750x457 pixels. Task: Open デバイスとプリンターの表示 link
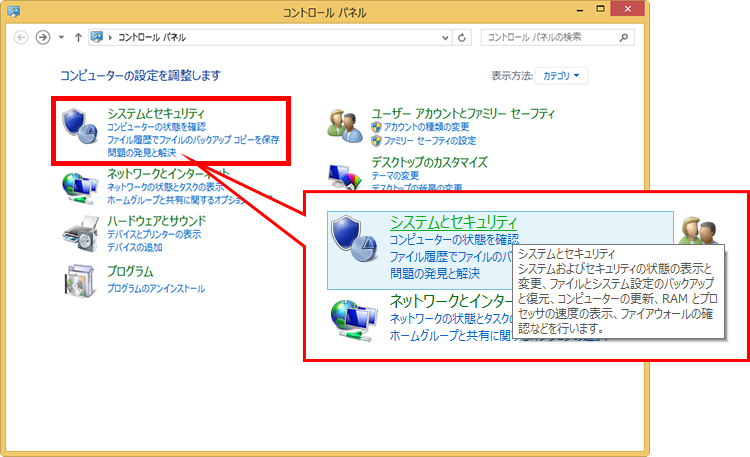tap(154, 234)
